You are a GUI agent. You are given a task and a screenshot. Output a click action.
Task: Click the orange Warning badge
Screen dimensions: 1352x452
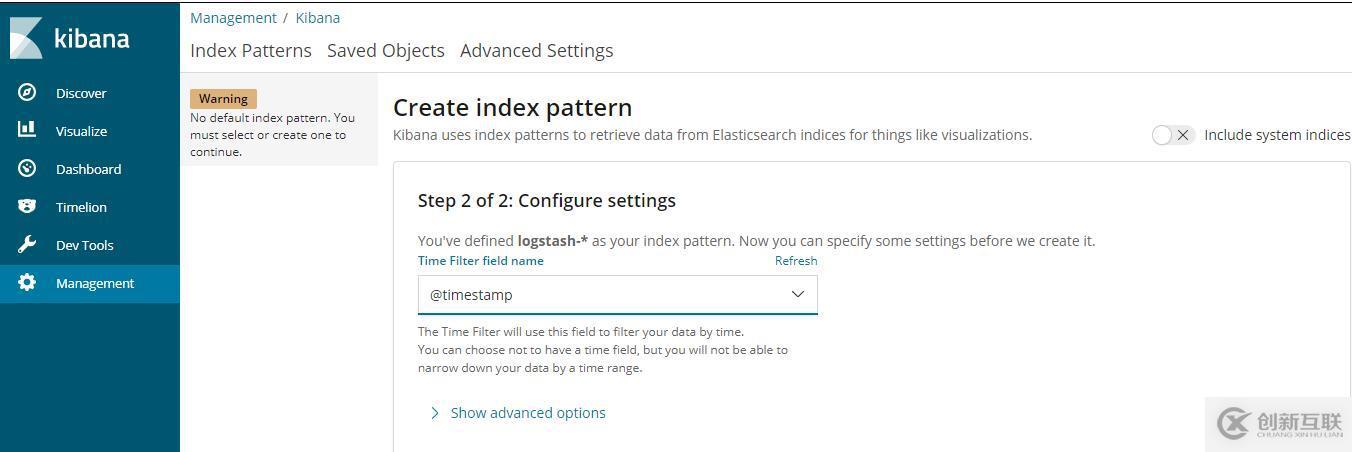pos(223,99)
